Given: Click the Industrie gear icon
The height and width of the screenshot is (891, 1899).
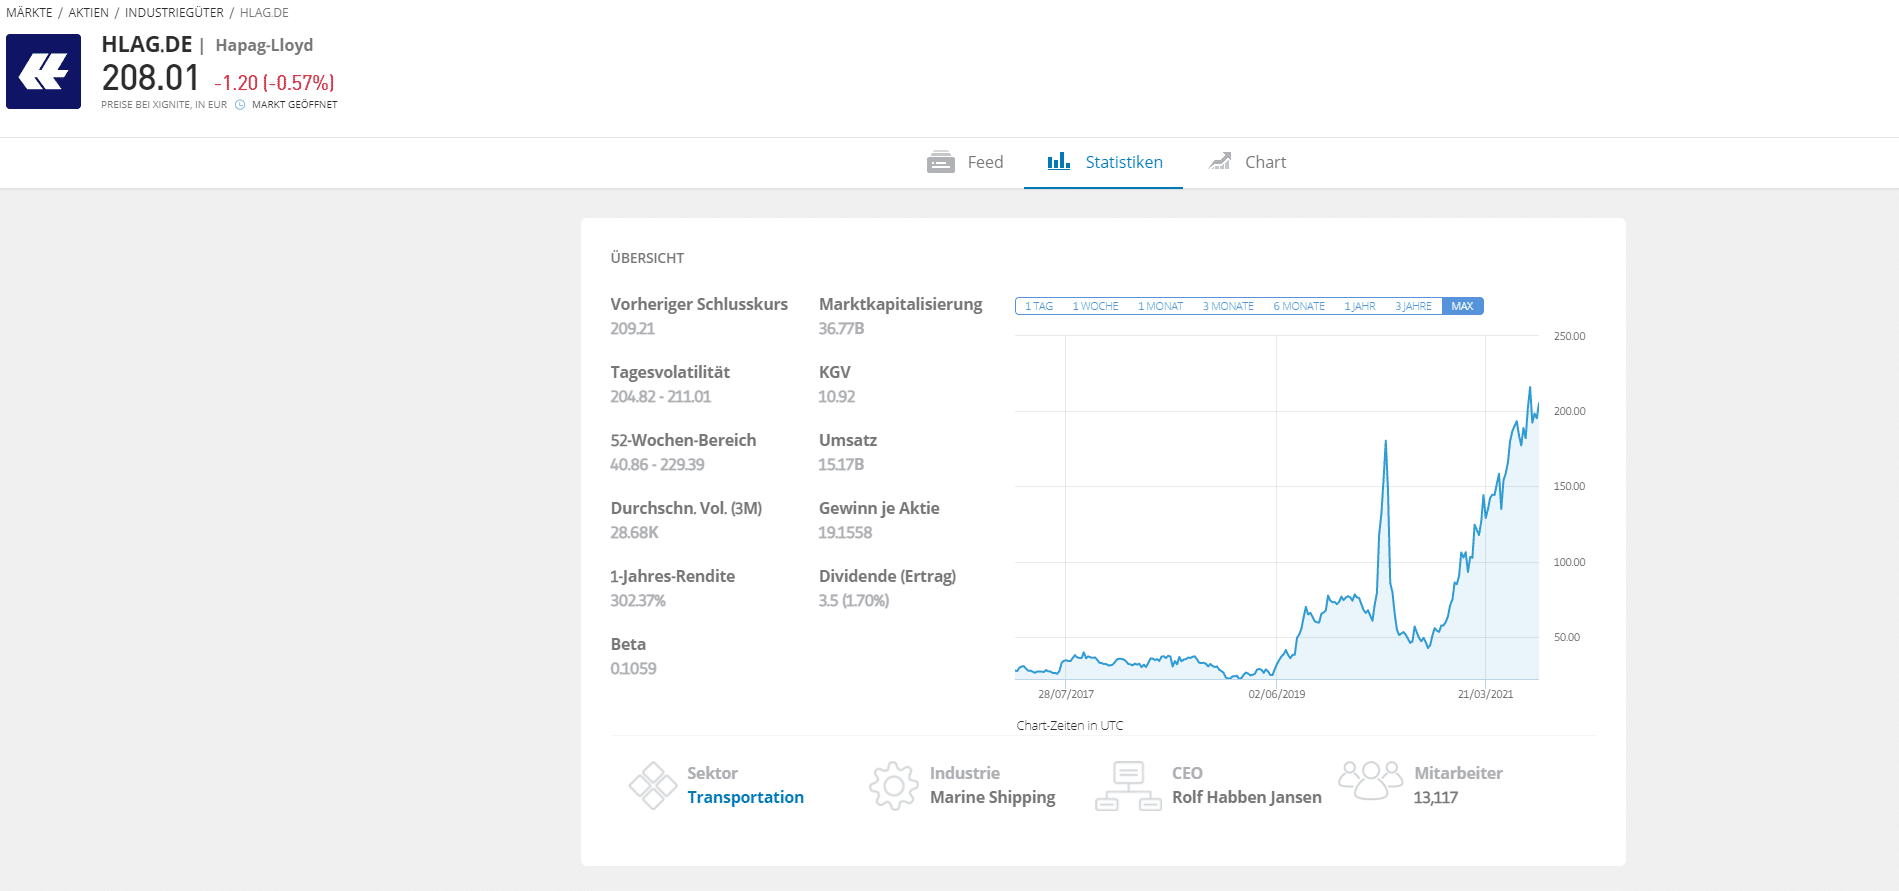Looking at the screenshot, I should coord(894,786).
